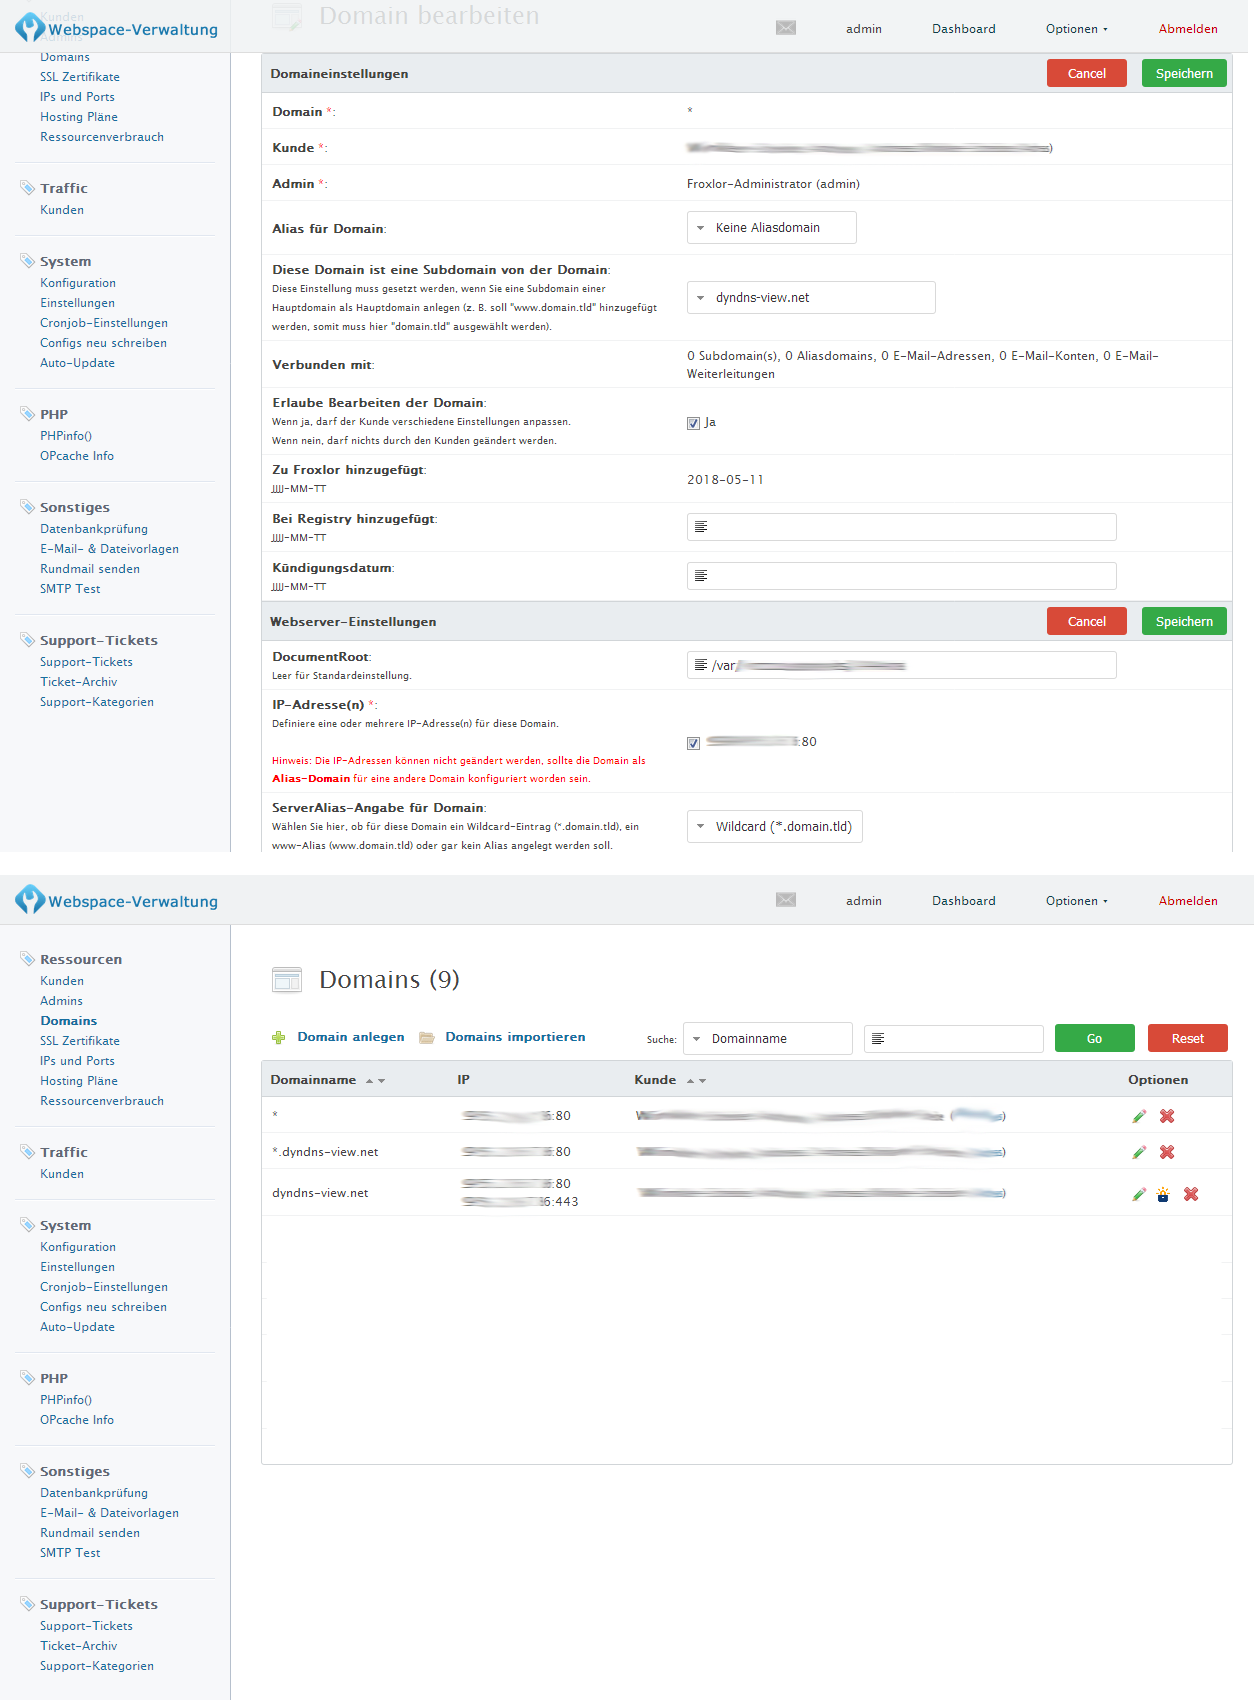
Task: Expand Optionen menu on Domains list page
Action: 1076,901
